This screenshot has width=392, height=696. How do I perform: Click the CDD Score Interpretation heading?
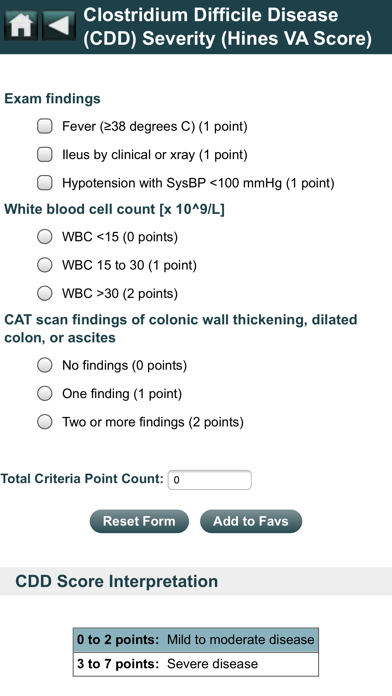click(117, 581)
